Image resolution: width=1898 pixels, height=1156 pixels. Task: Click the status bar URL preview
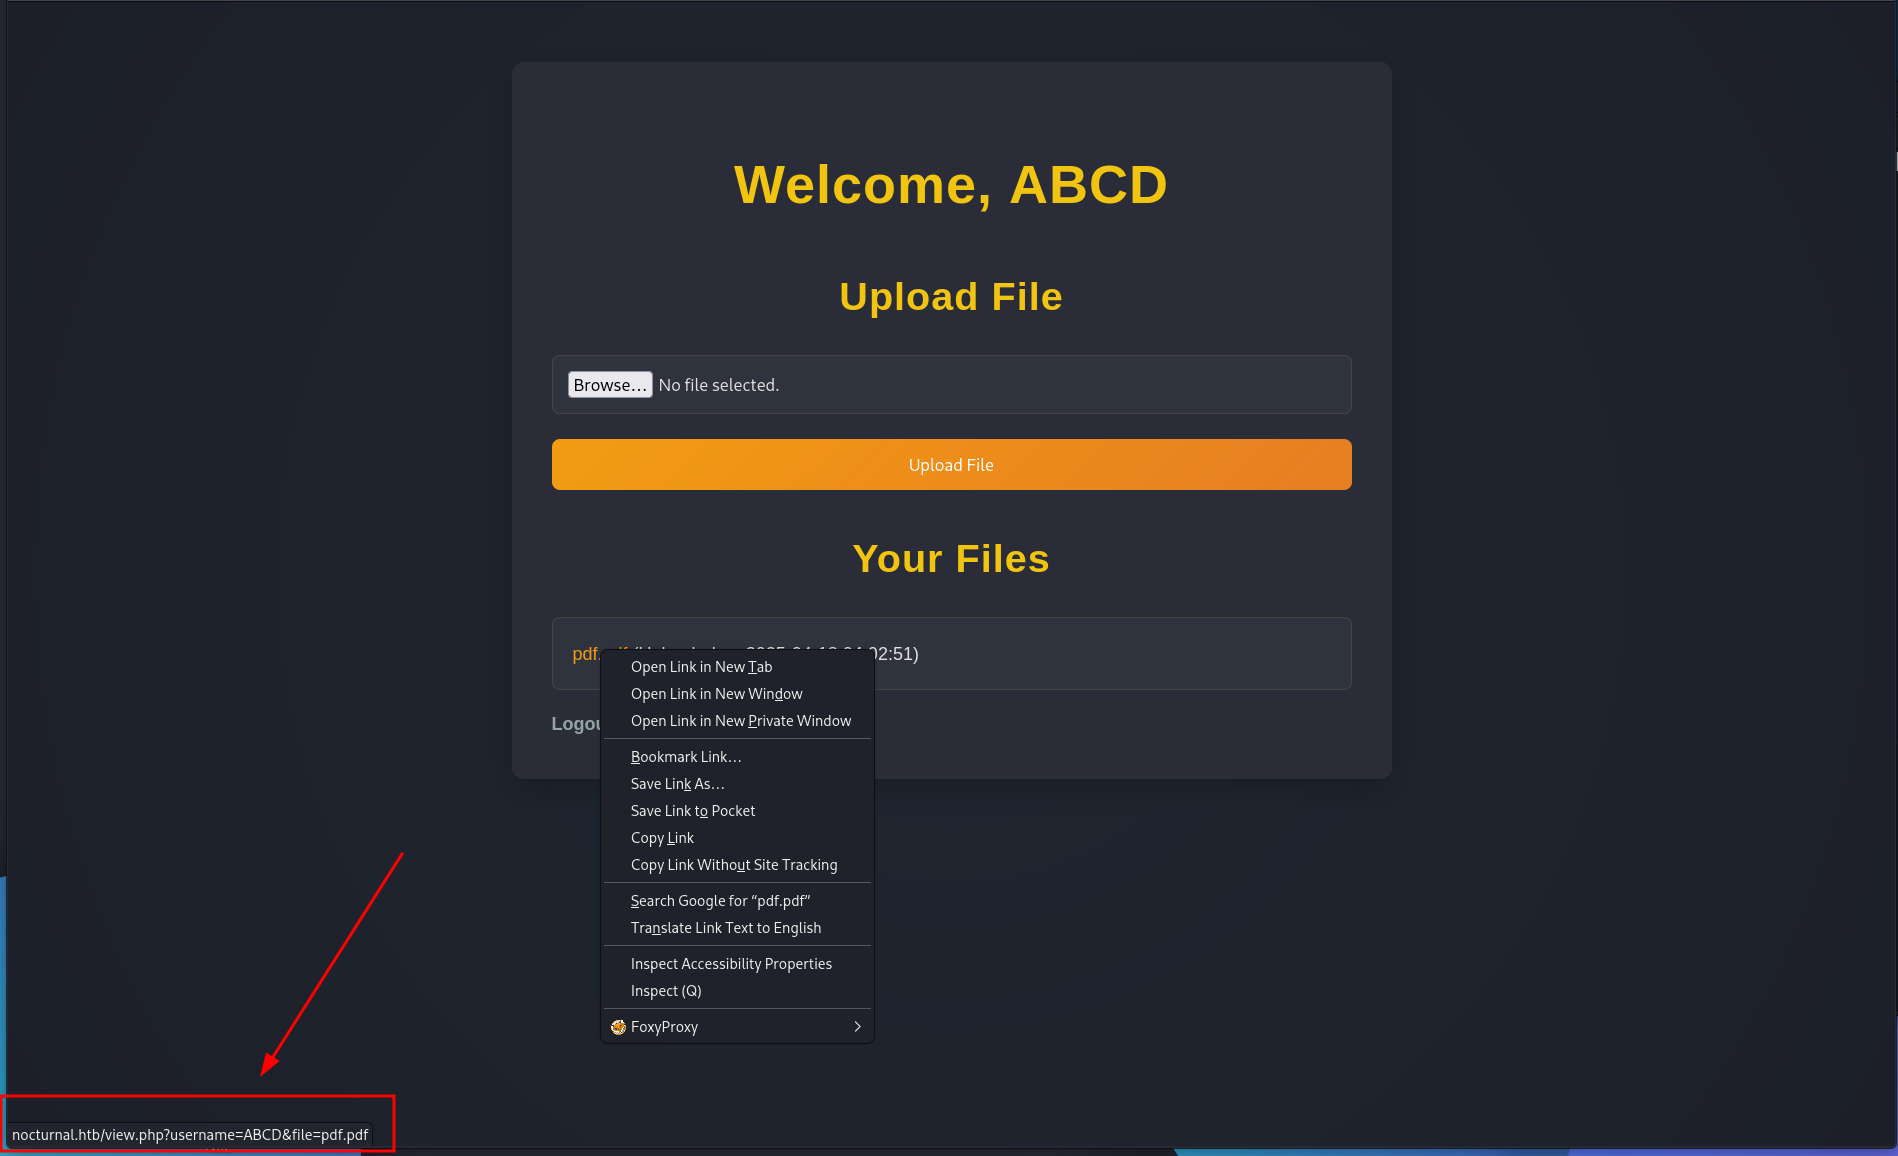[190, 1135]
